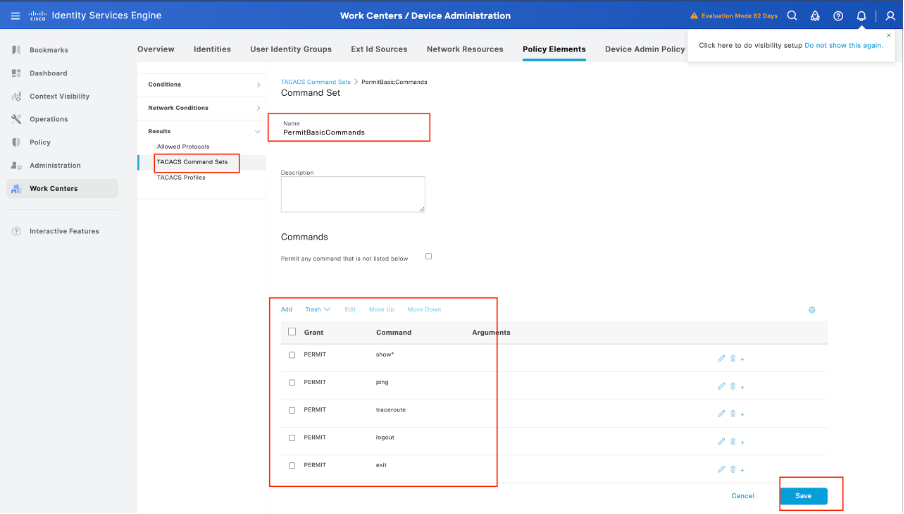Check the ping command row checkbox
904x514 pixels.
tap(292, 383)
